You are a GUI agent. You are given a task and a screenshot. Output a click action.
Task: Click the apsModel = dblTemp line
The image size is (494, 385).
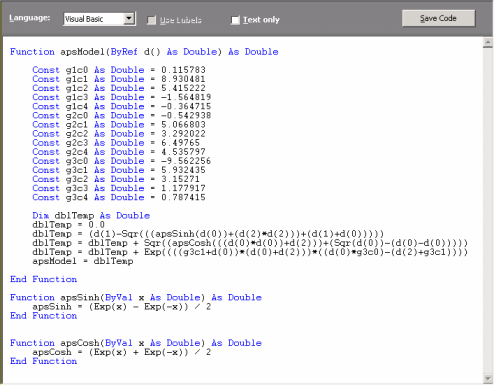[83, 261]
